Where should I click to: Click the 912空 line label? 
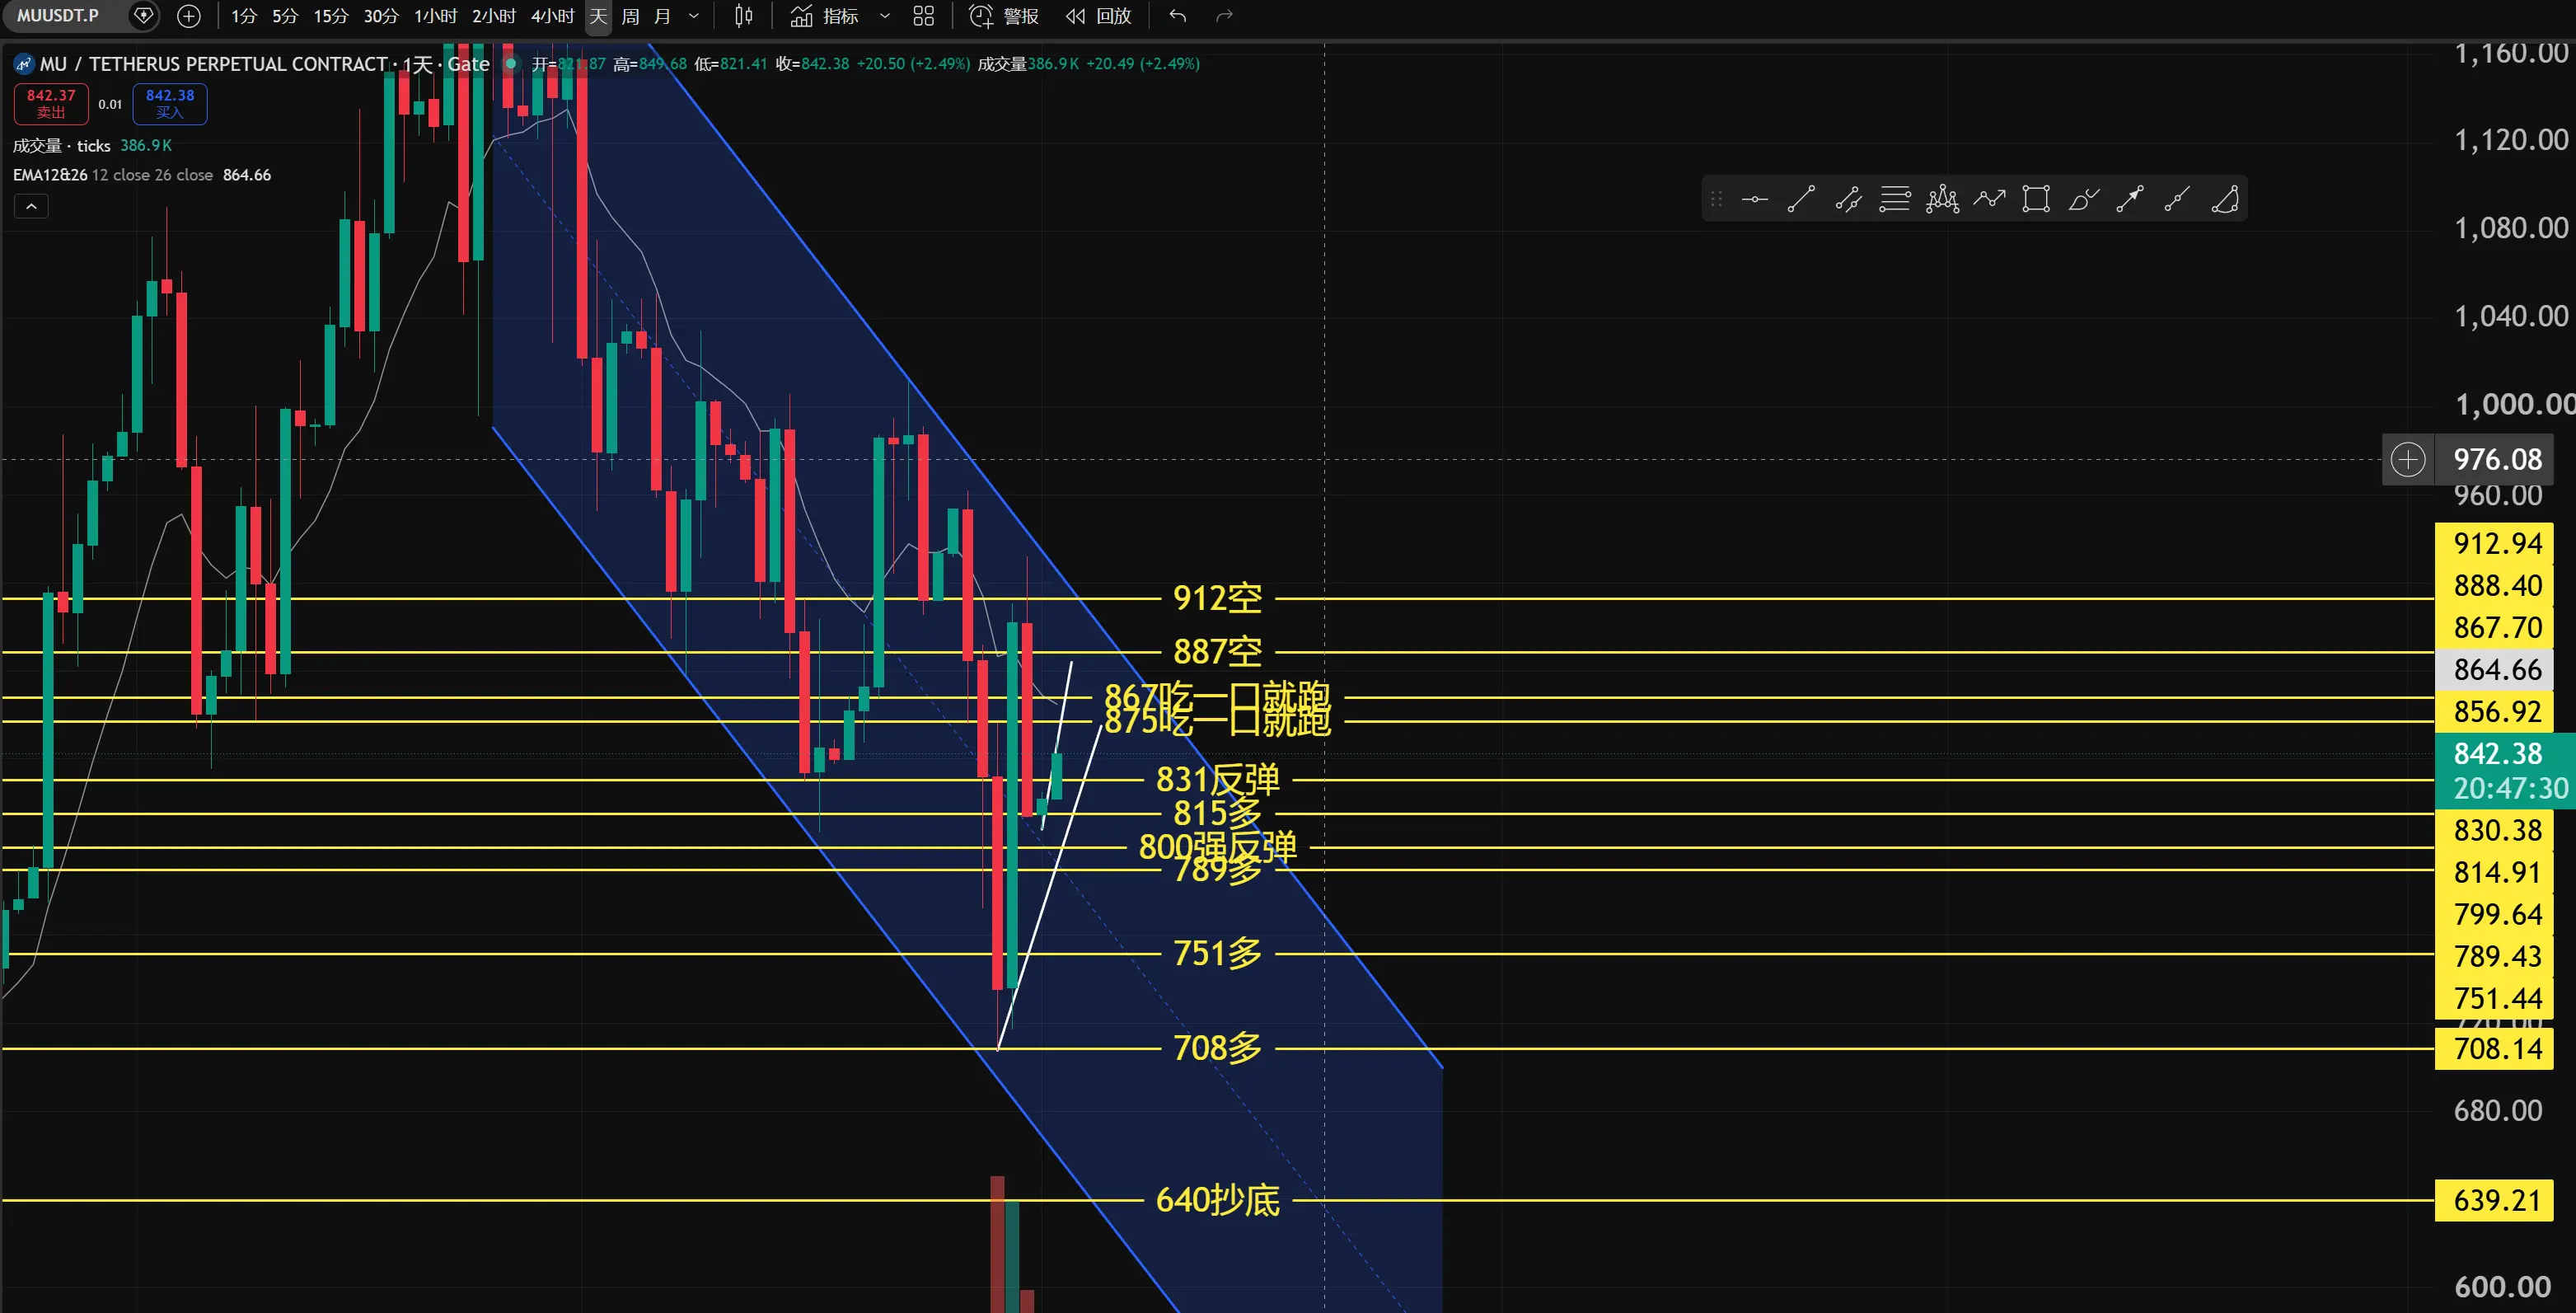[1217, 598]
